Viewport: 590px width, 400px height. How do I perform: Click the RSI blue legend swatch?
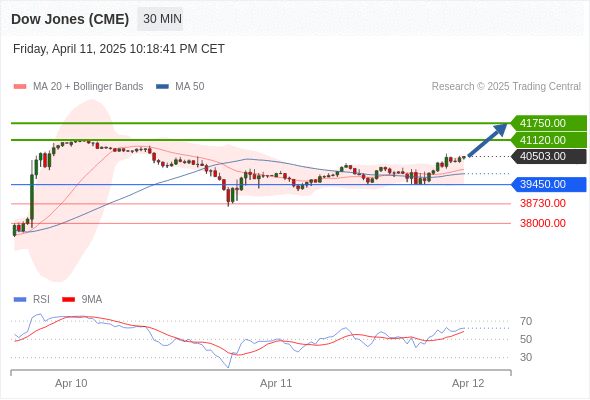pyautogui.click(x=20, y=300)
